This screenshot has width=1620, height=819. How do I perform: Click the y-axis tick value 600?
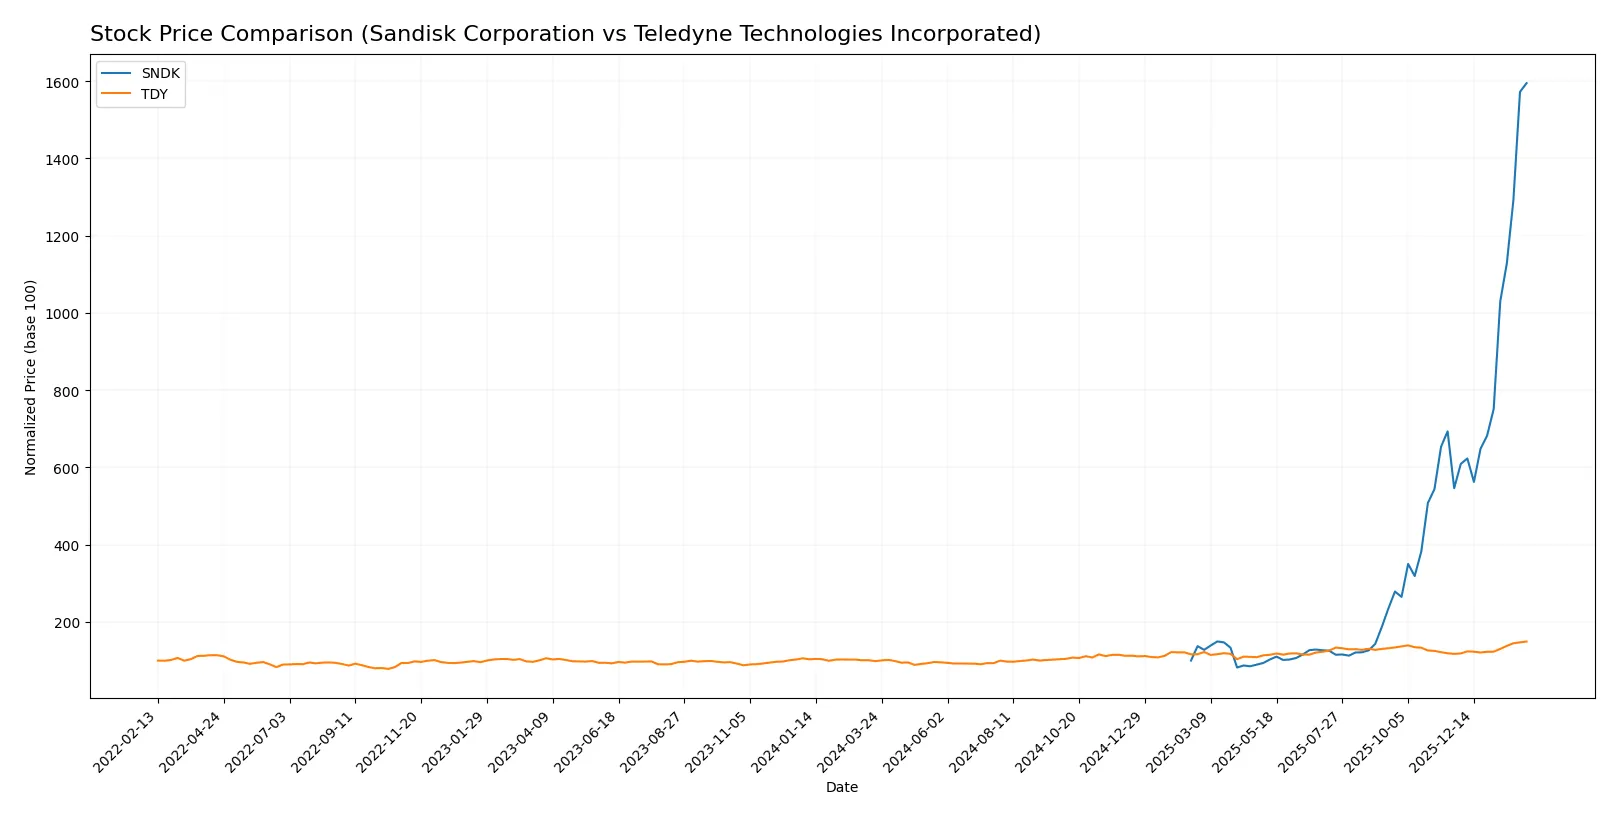66,468
